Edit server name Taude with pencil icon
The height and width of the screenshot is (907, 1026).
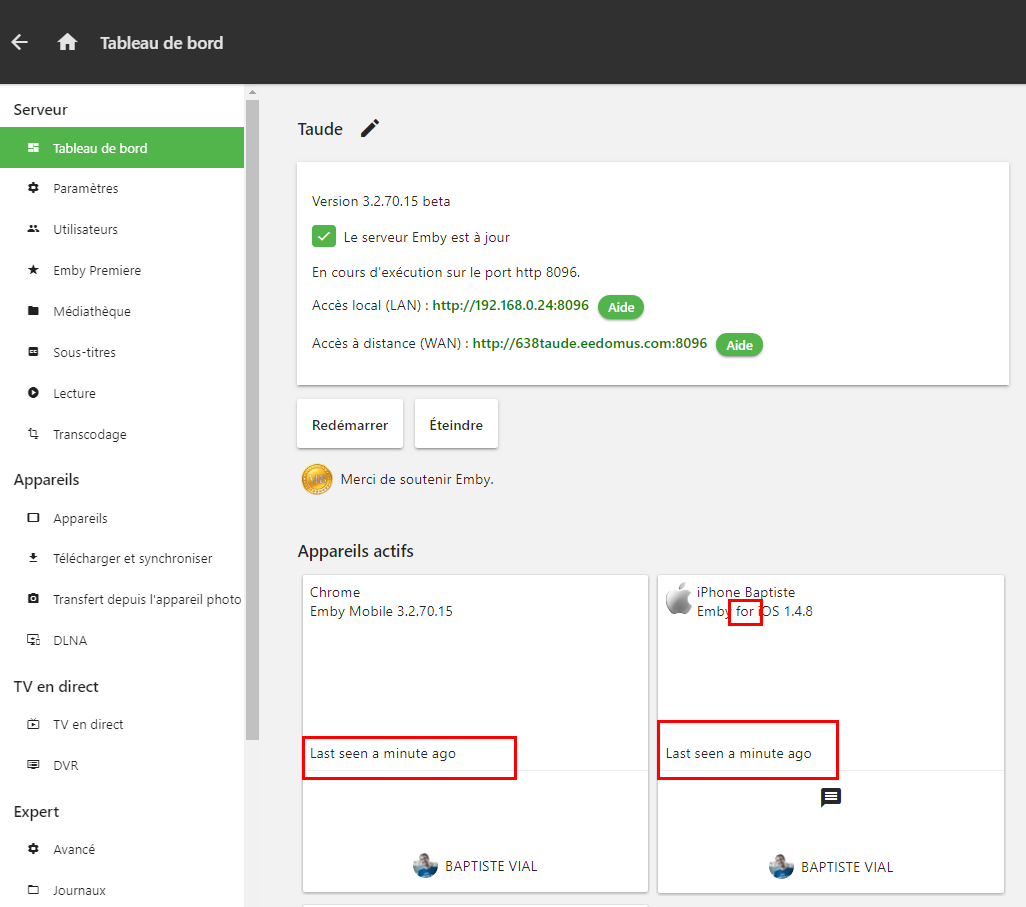click(x=370, y=128)
